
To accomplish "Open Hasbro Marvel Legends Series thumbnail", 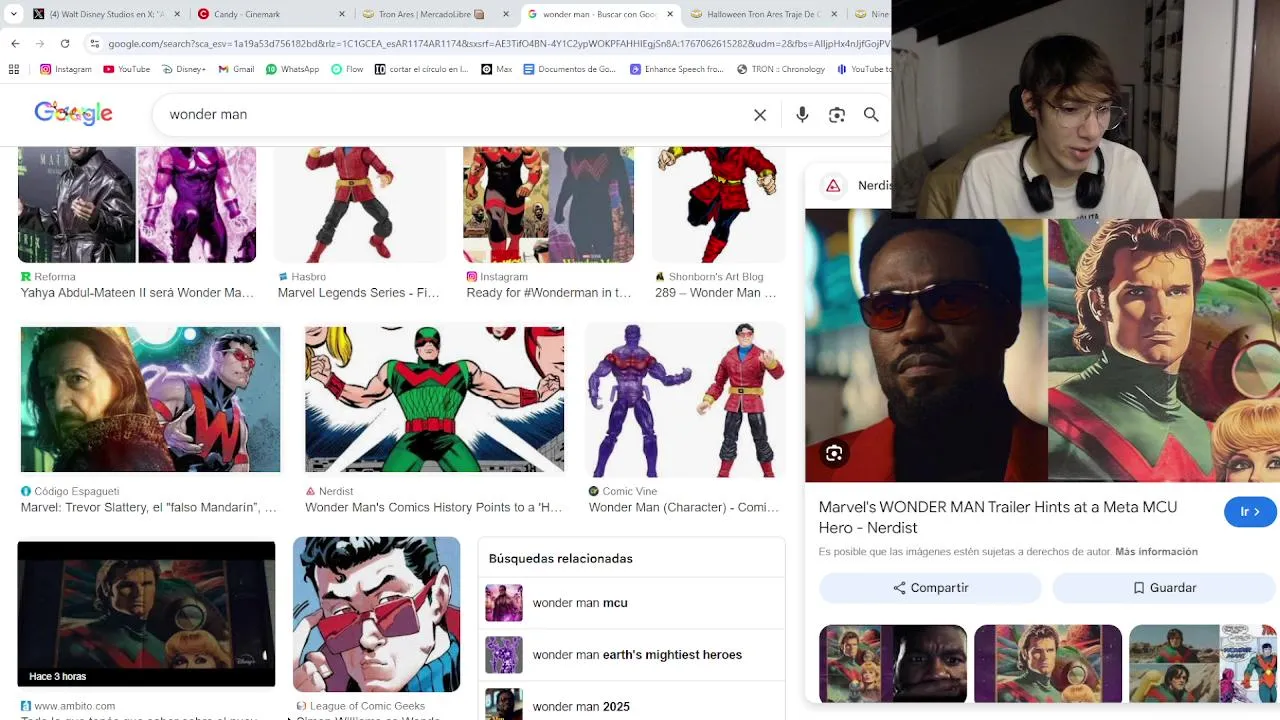I will click(x=360, y=205).
